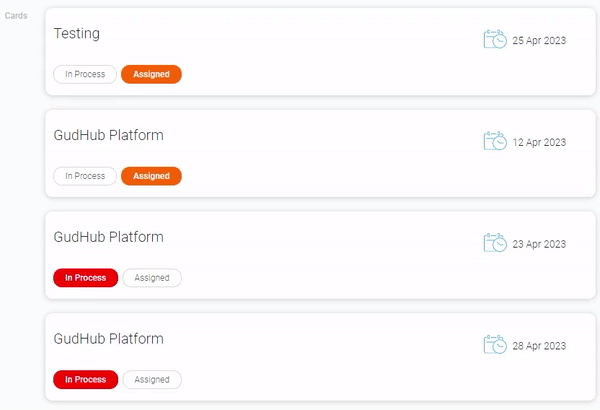Click the 28 Apr 2023 date

pyautogui.click(x=539, y=346)
